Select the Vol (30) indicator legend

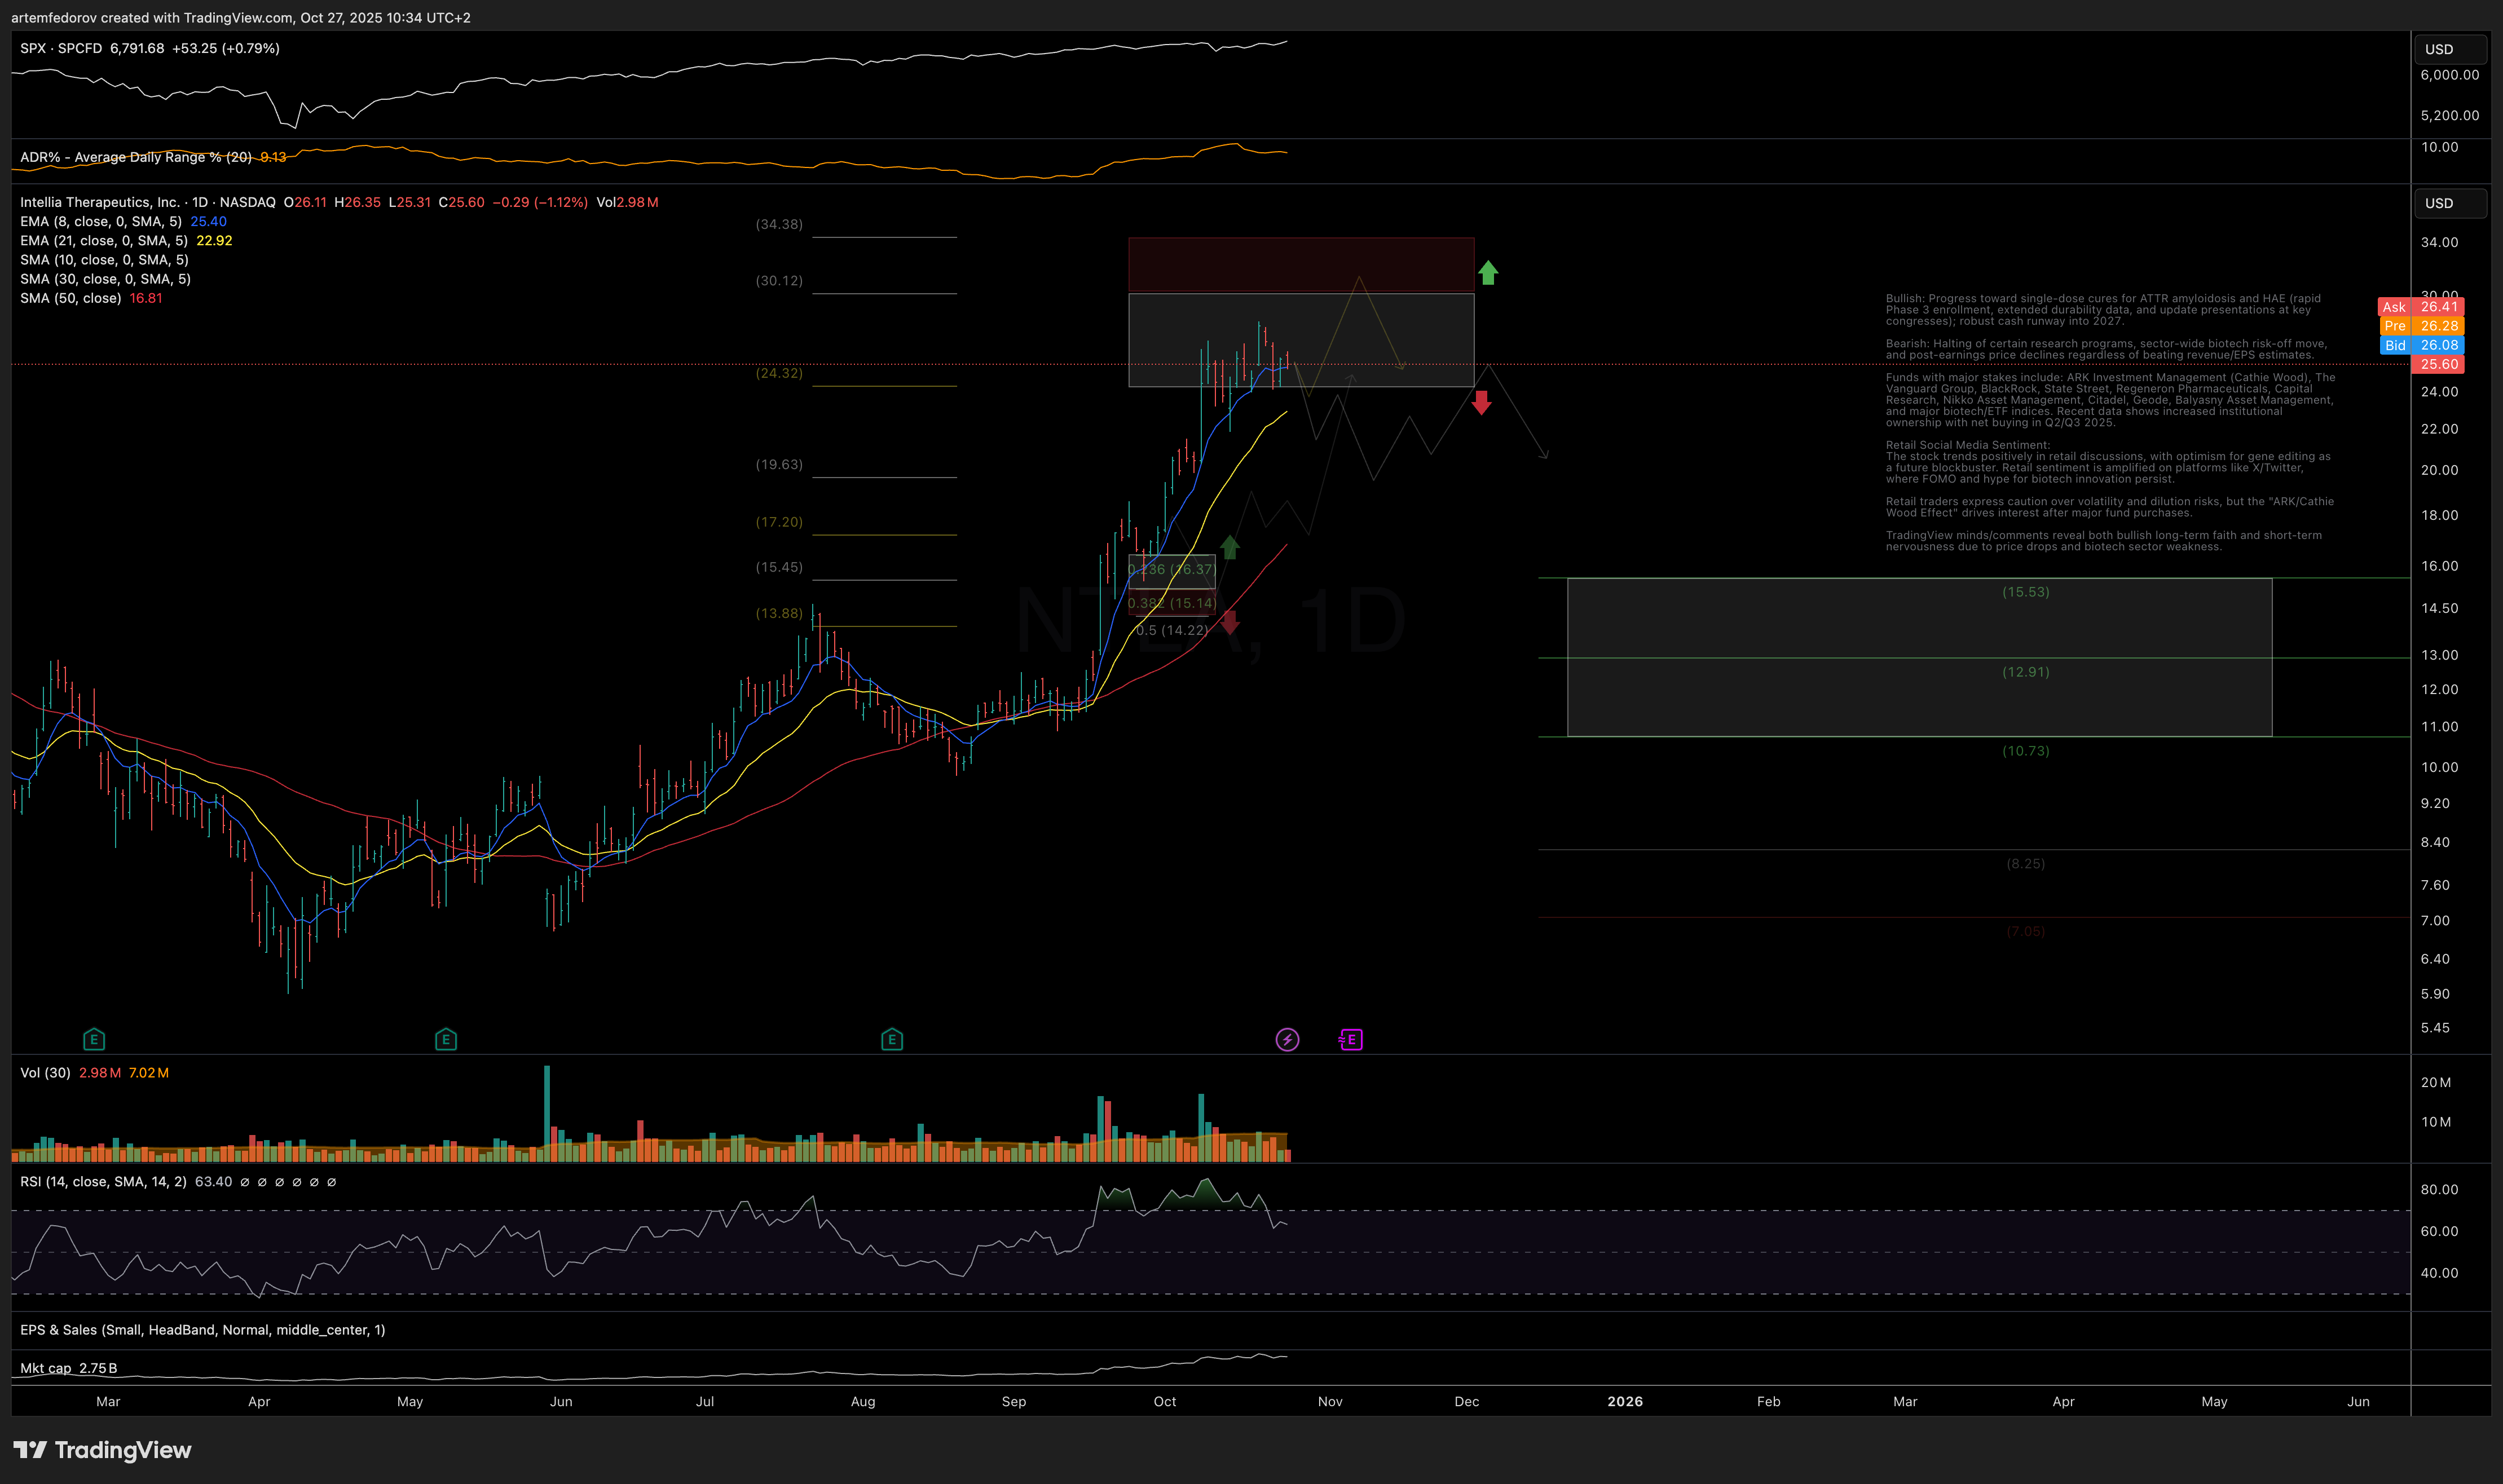pyautogui.click(x=45, y=1073)
